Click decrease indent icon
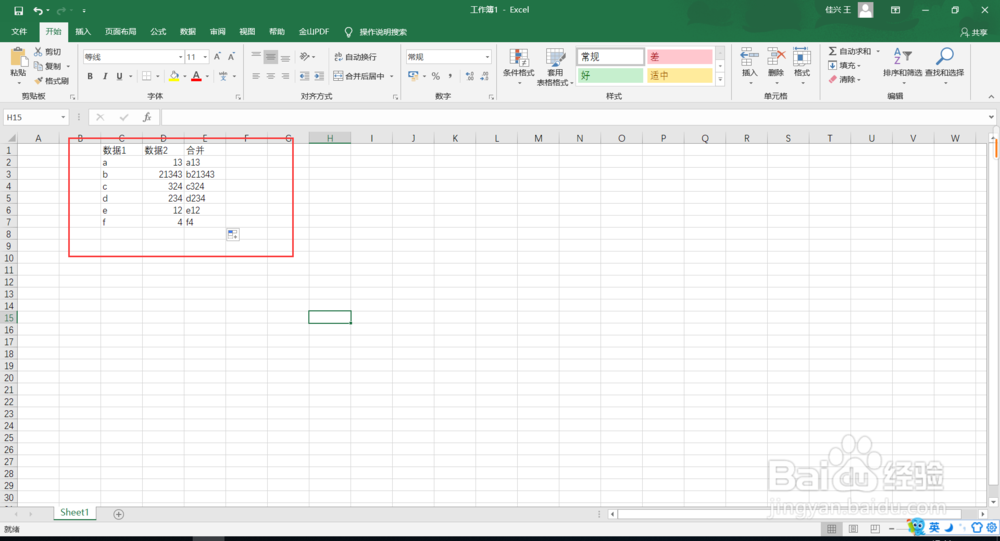This screenshot has width=1000, height=541. 304,76
